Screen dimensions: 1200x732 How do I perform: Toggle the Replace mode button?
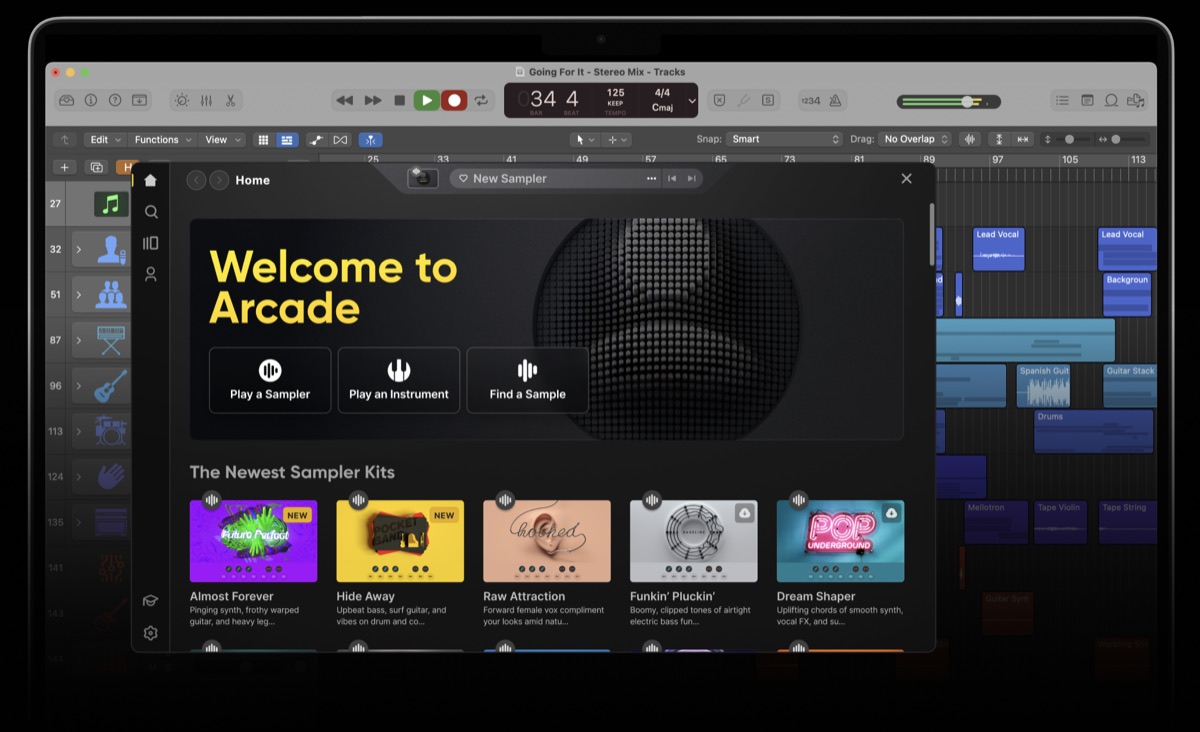coord(719,100)
